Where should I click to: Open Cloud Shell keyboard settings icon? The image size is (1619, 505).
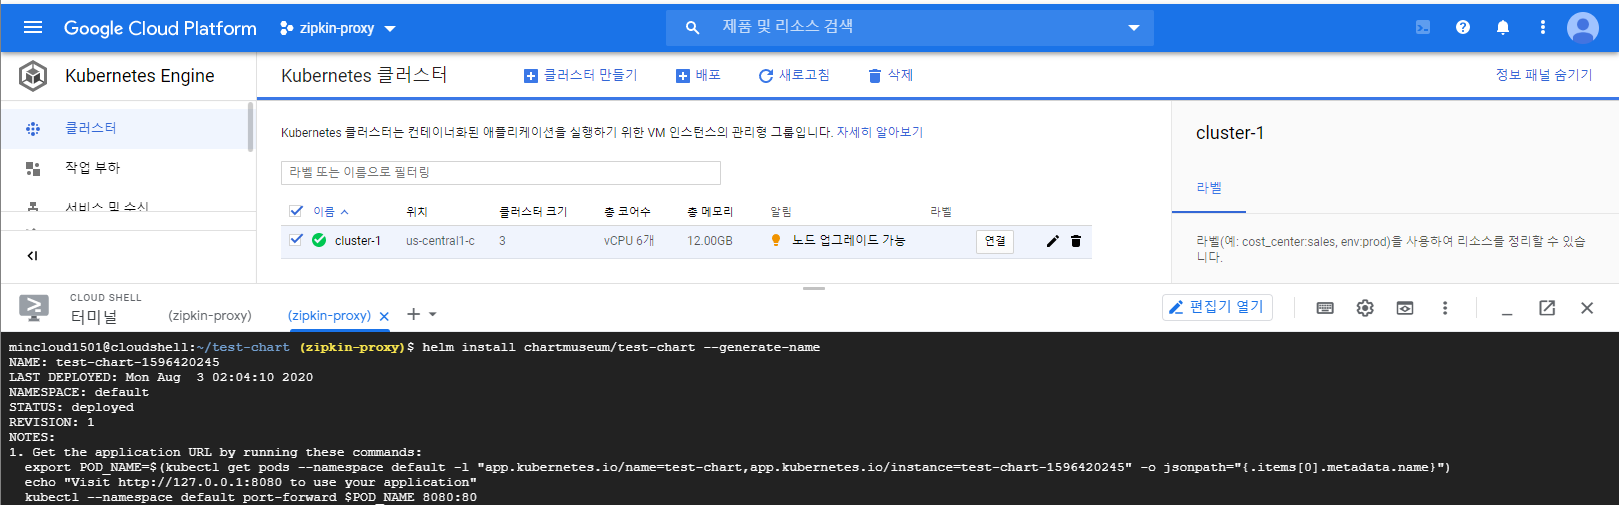tap(1325, 308)
